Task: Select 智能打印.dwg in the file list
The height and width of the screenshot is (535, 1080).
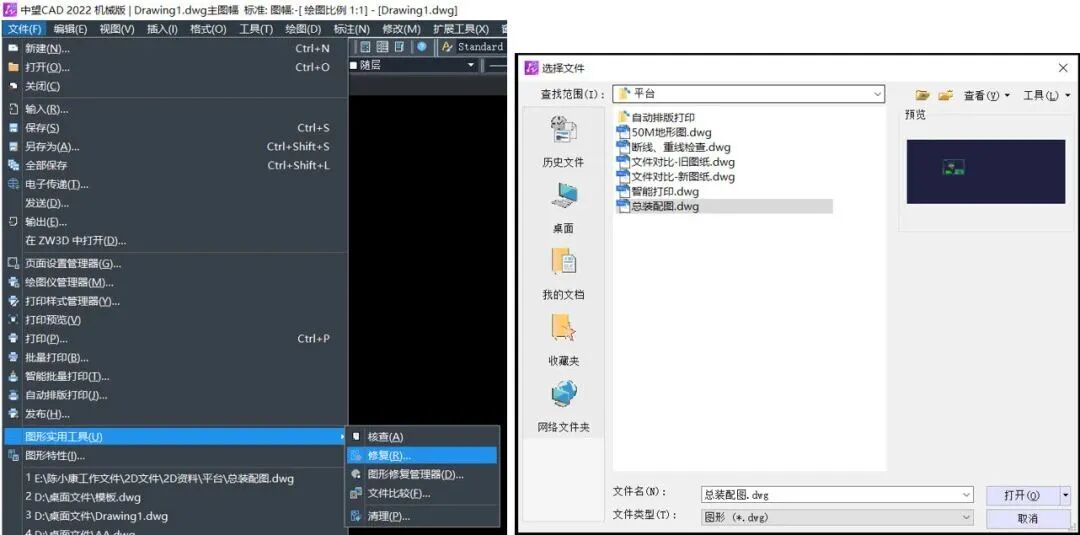Action: coord(658,191)
